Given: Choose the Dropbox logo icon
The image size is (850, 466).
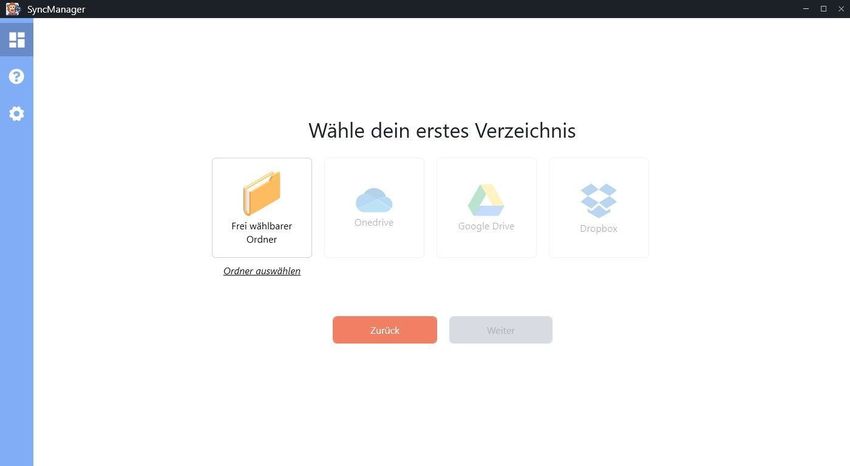Looking at the screenshot, I should click(x=598, y=200).
